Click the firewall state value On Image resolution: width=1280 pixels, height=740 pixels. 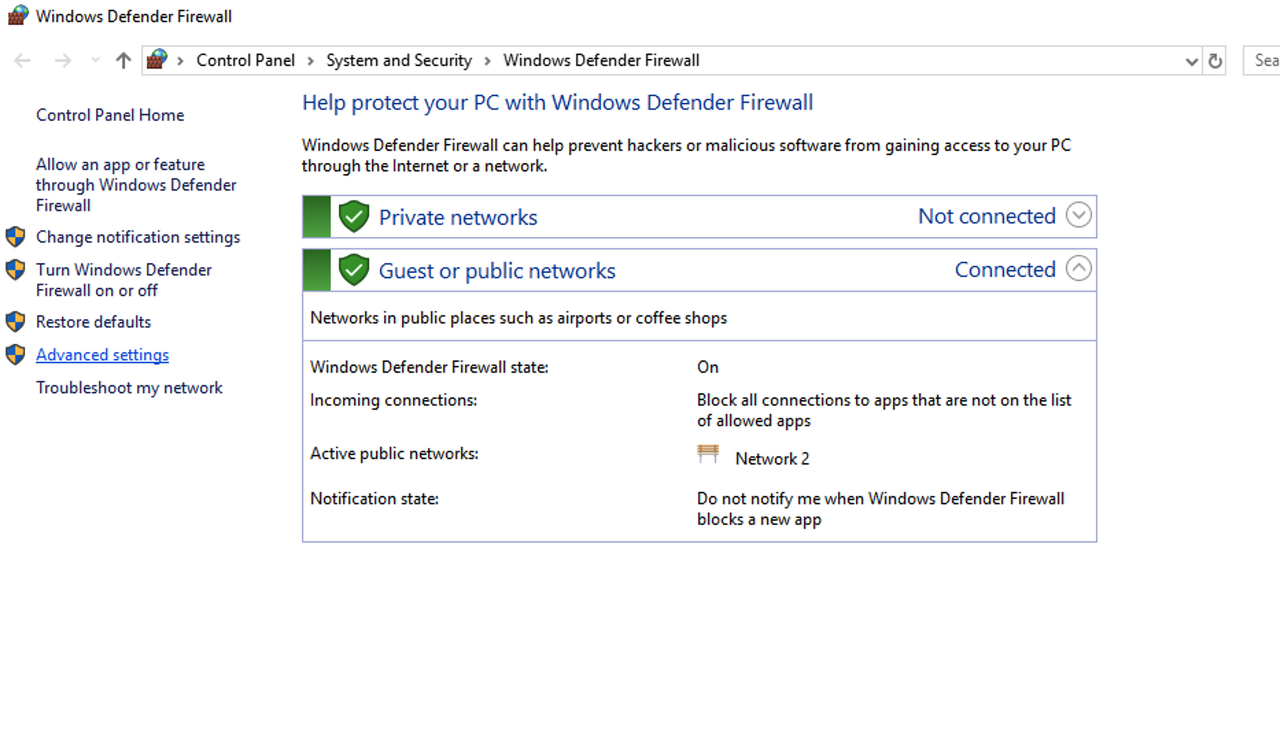[708, 367]
